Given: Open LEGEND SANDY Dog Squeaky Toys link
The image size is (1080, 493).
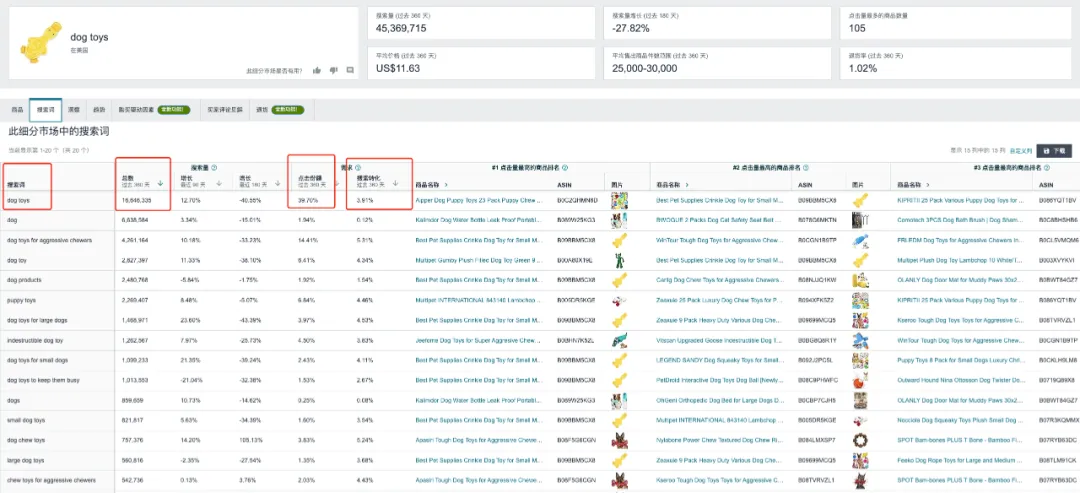Looking at the screenshot, I should pyautogui.click(x=720, y=360).
